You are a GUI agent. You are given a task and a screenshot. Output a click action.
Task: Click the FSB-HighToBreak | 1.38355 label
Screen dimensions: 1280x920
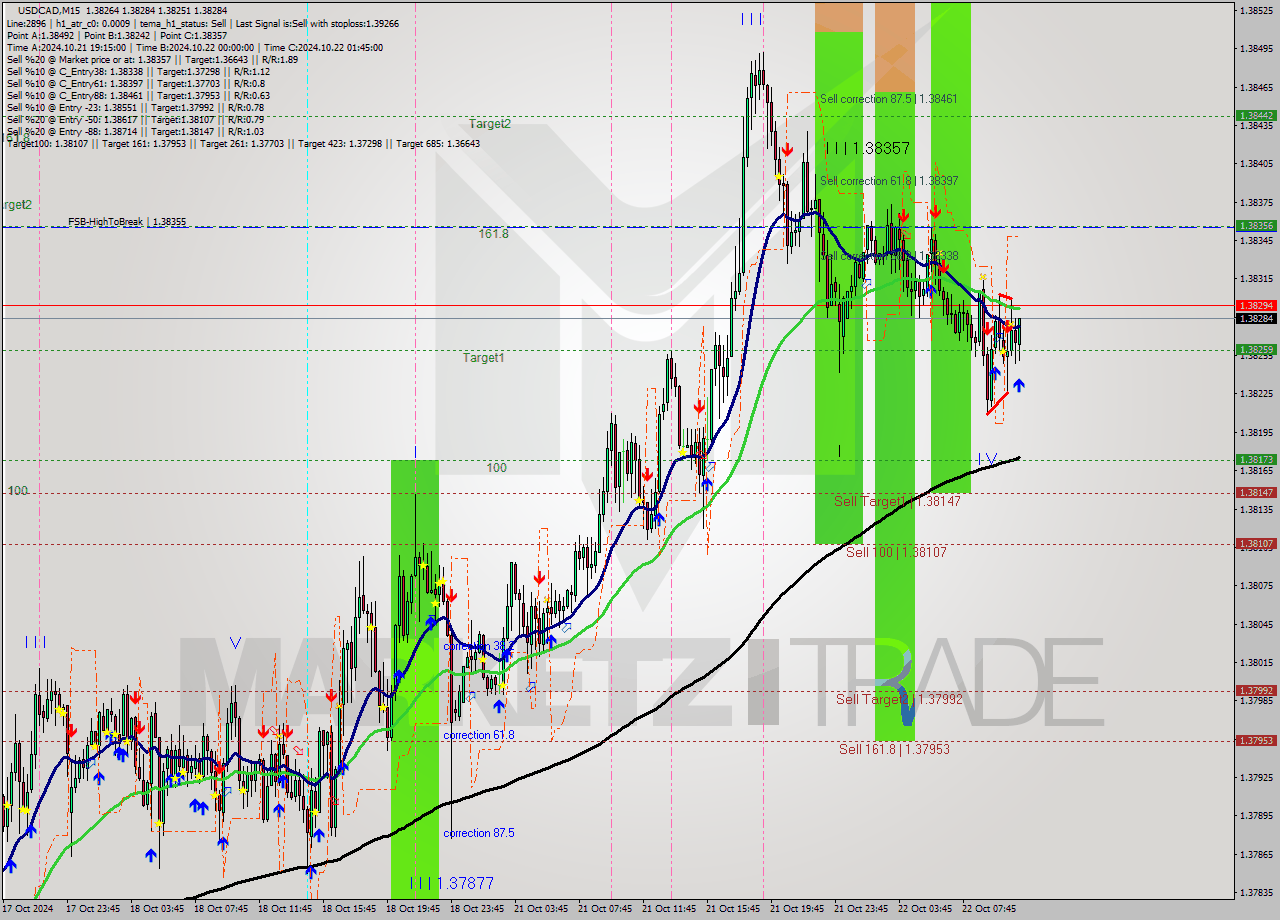pos(127,221)
